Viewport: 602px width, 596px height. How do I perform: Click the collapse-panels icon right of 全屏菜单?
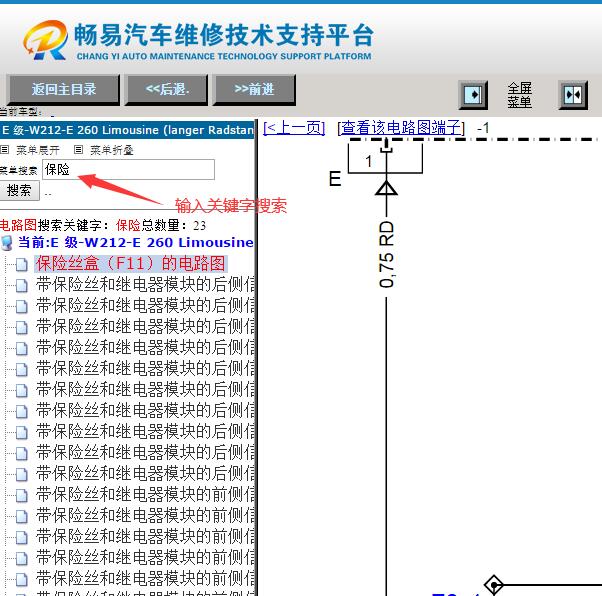click(573, 94)
